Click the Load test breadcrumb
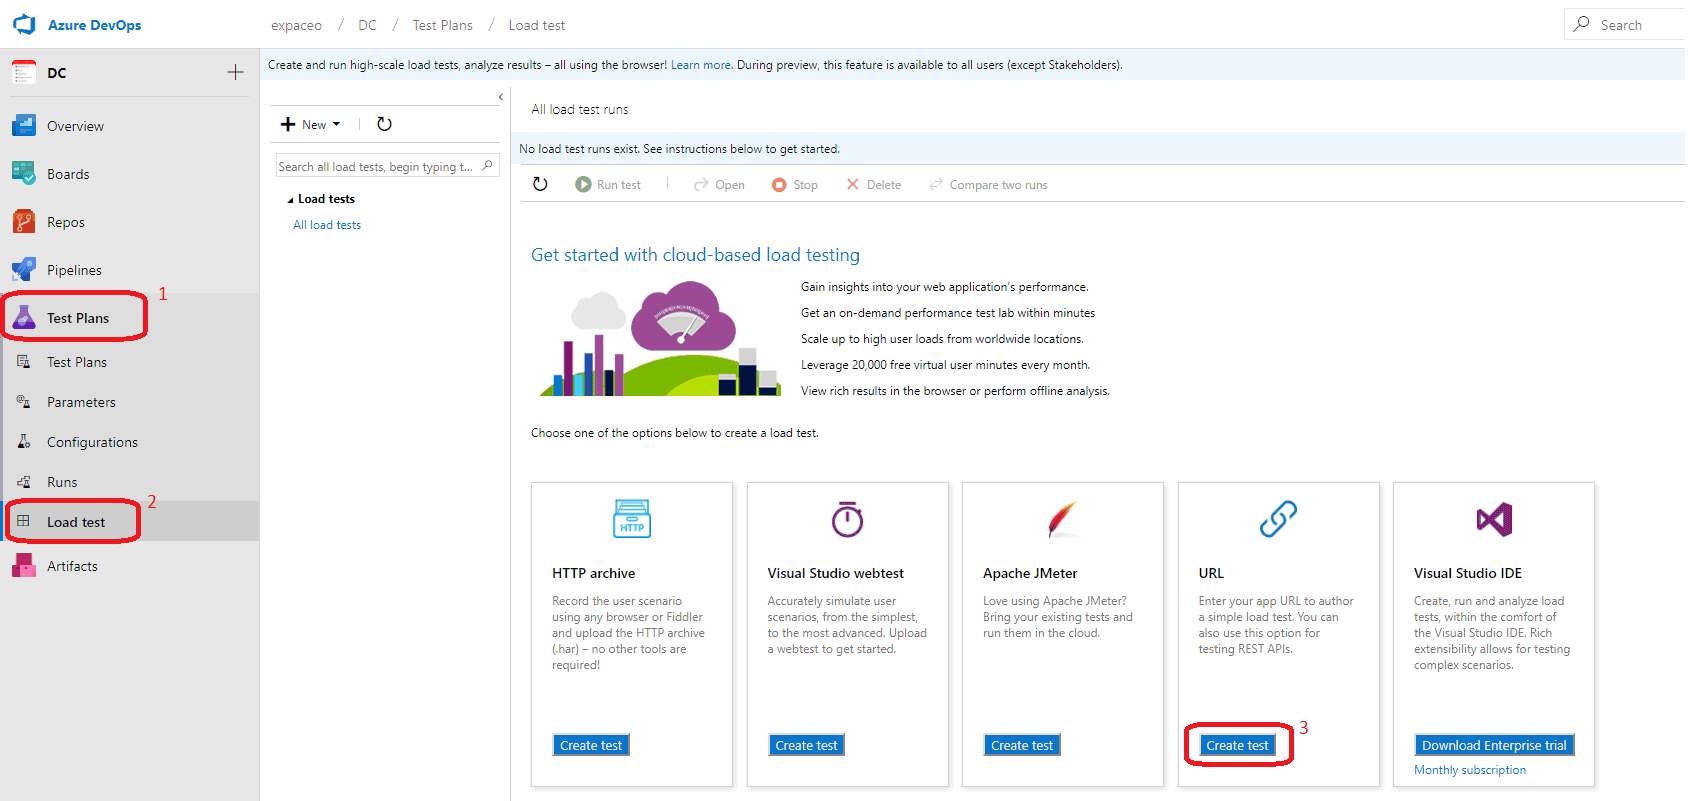This screenshot has height=801, width=1688. (537, 25)
